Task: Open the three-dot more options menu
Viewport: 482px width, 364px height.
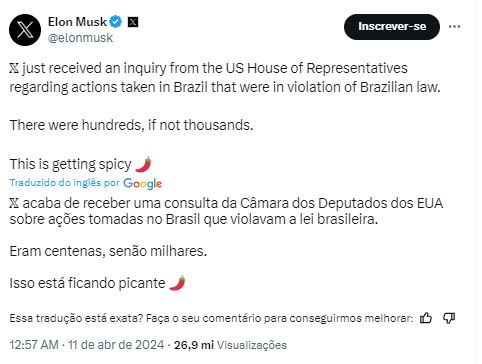Action: tap(454, 26)
